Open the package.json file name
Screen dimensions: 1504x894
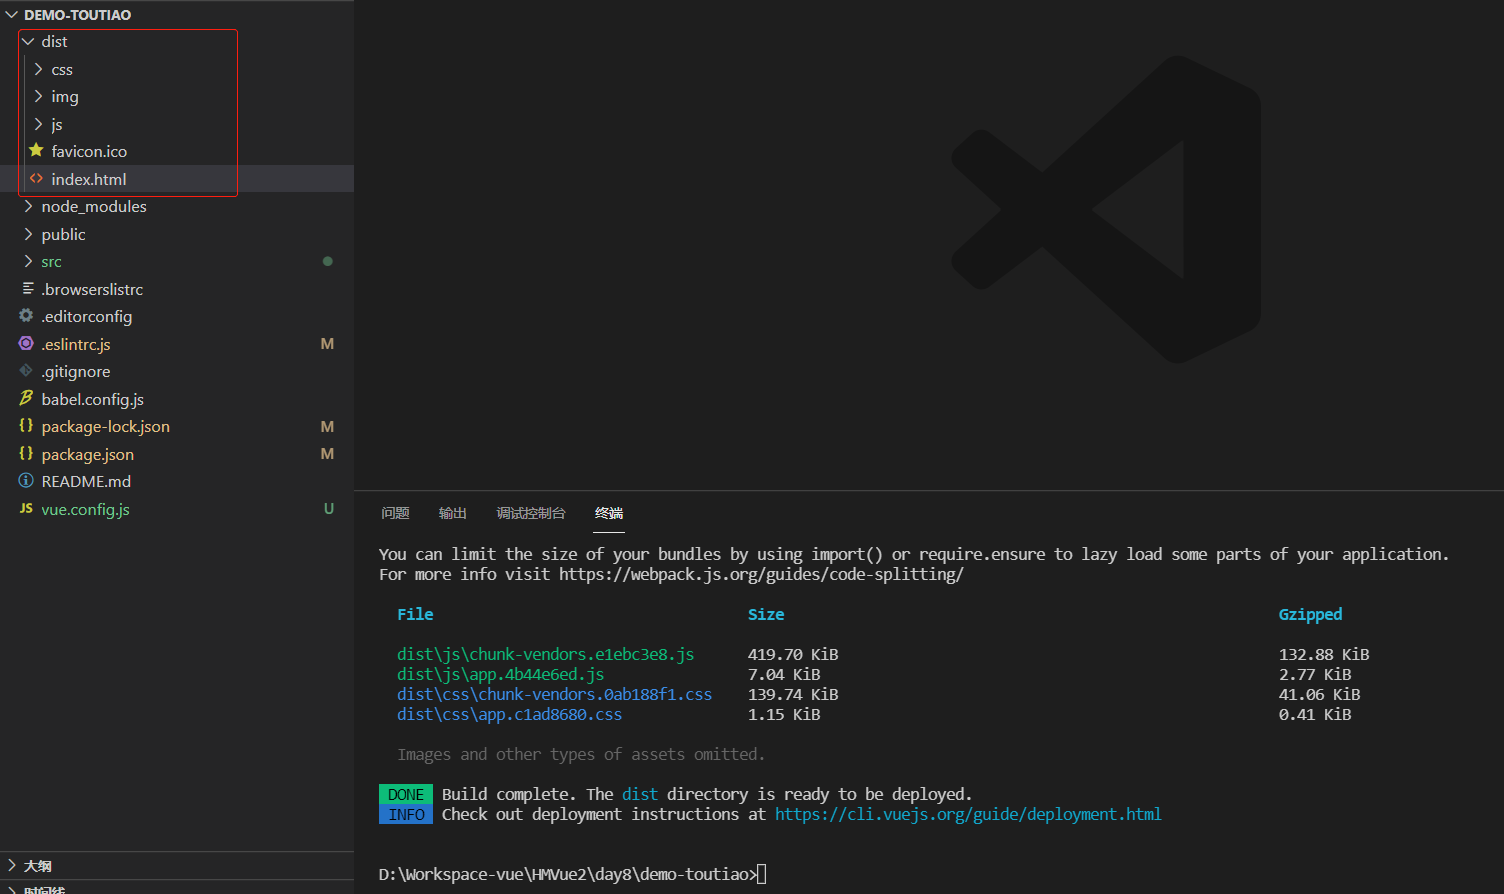(87, 455)
